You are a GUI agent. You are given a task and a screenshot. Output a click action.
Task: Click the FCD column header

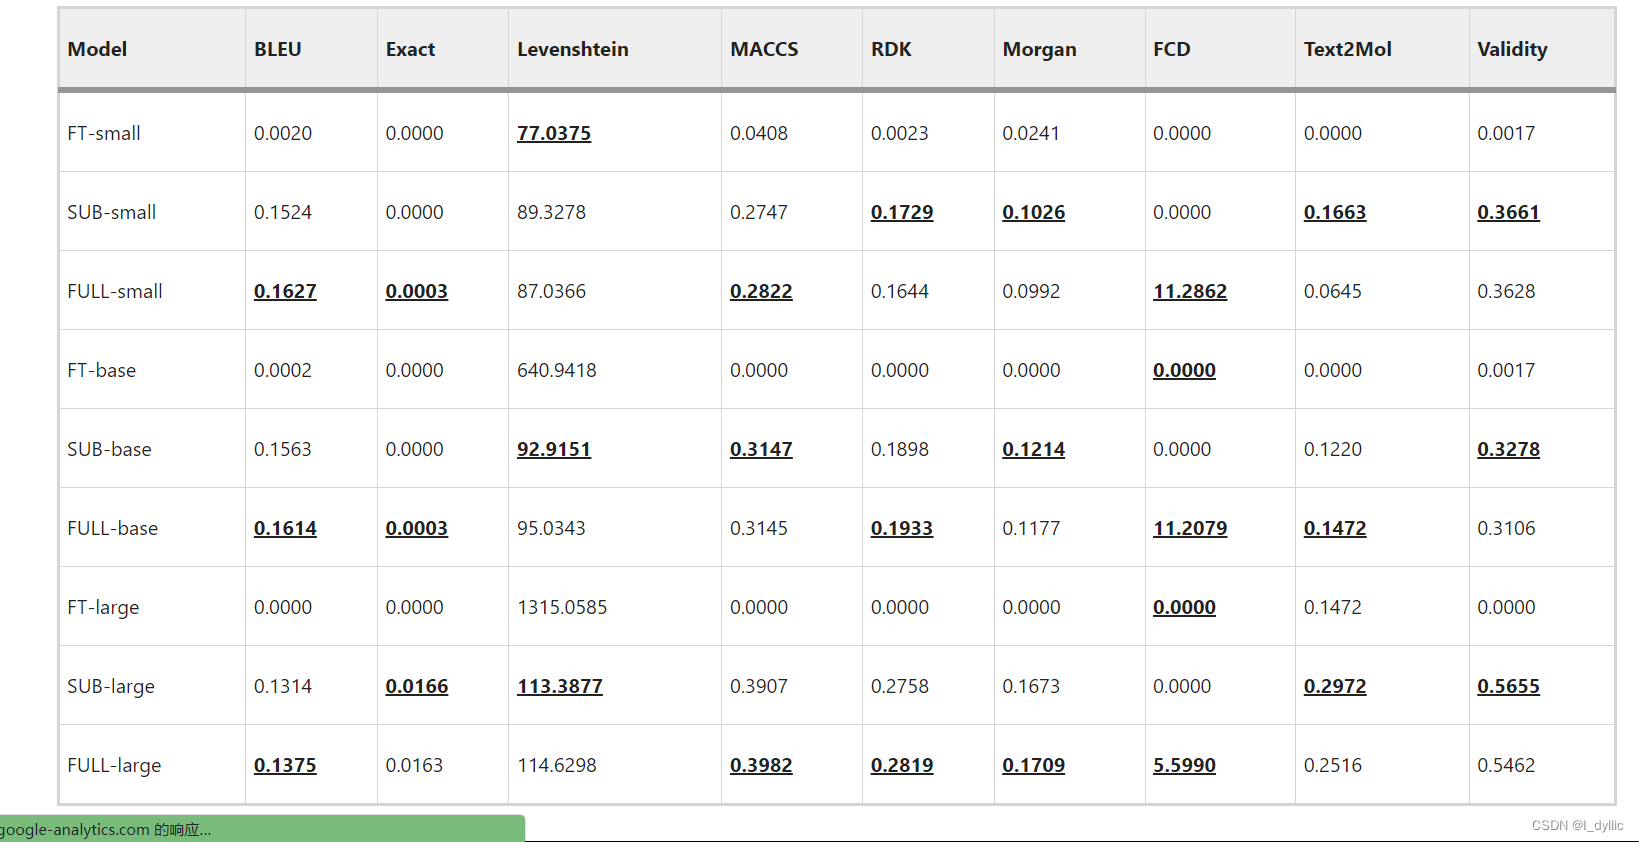point(1172,49)
